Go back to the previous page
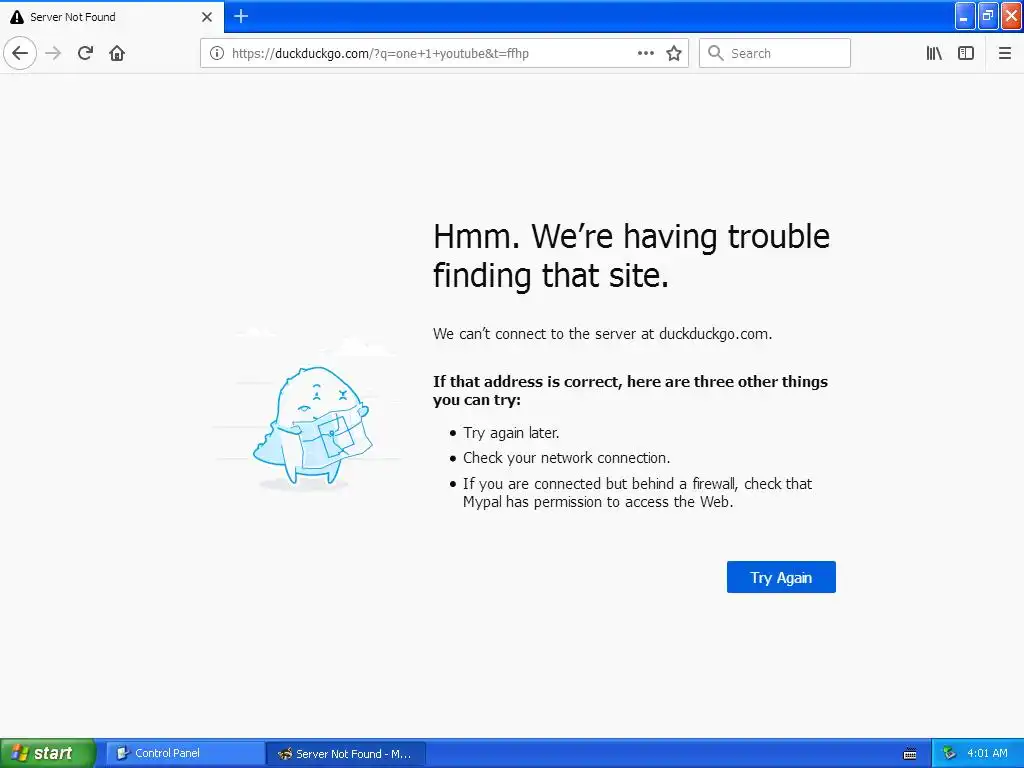 click(x=20, y=53)
